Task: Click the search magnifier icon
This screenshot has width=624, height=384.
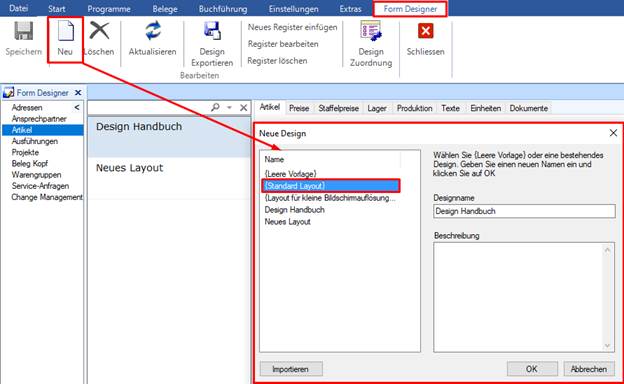Action: click(x=215, y=107)
